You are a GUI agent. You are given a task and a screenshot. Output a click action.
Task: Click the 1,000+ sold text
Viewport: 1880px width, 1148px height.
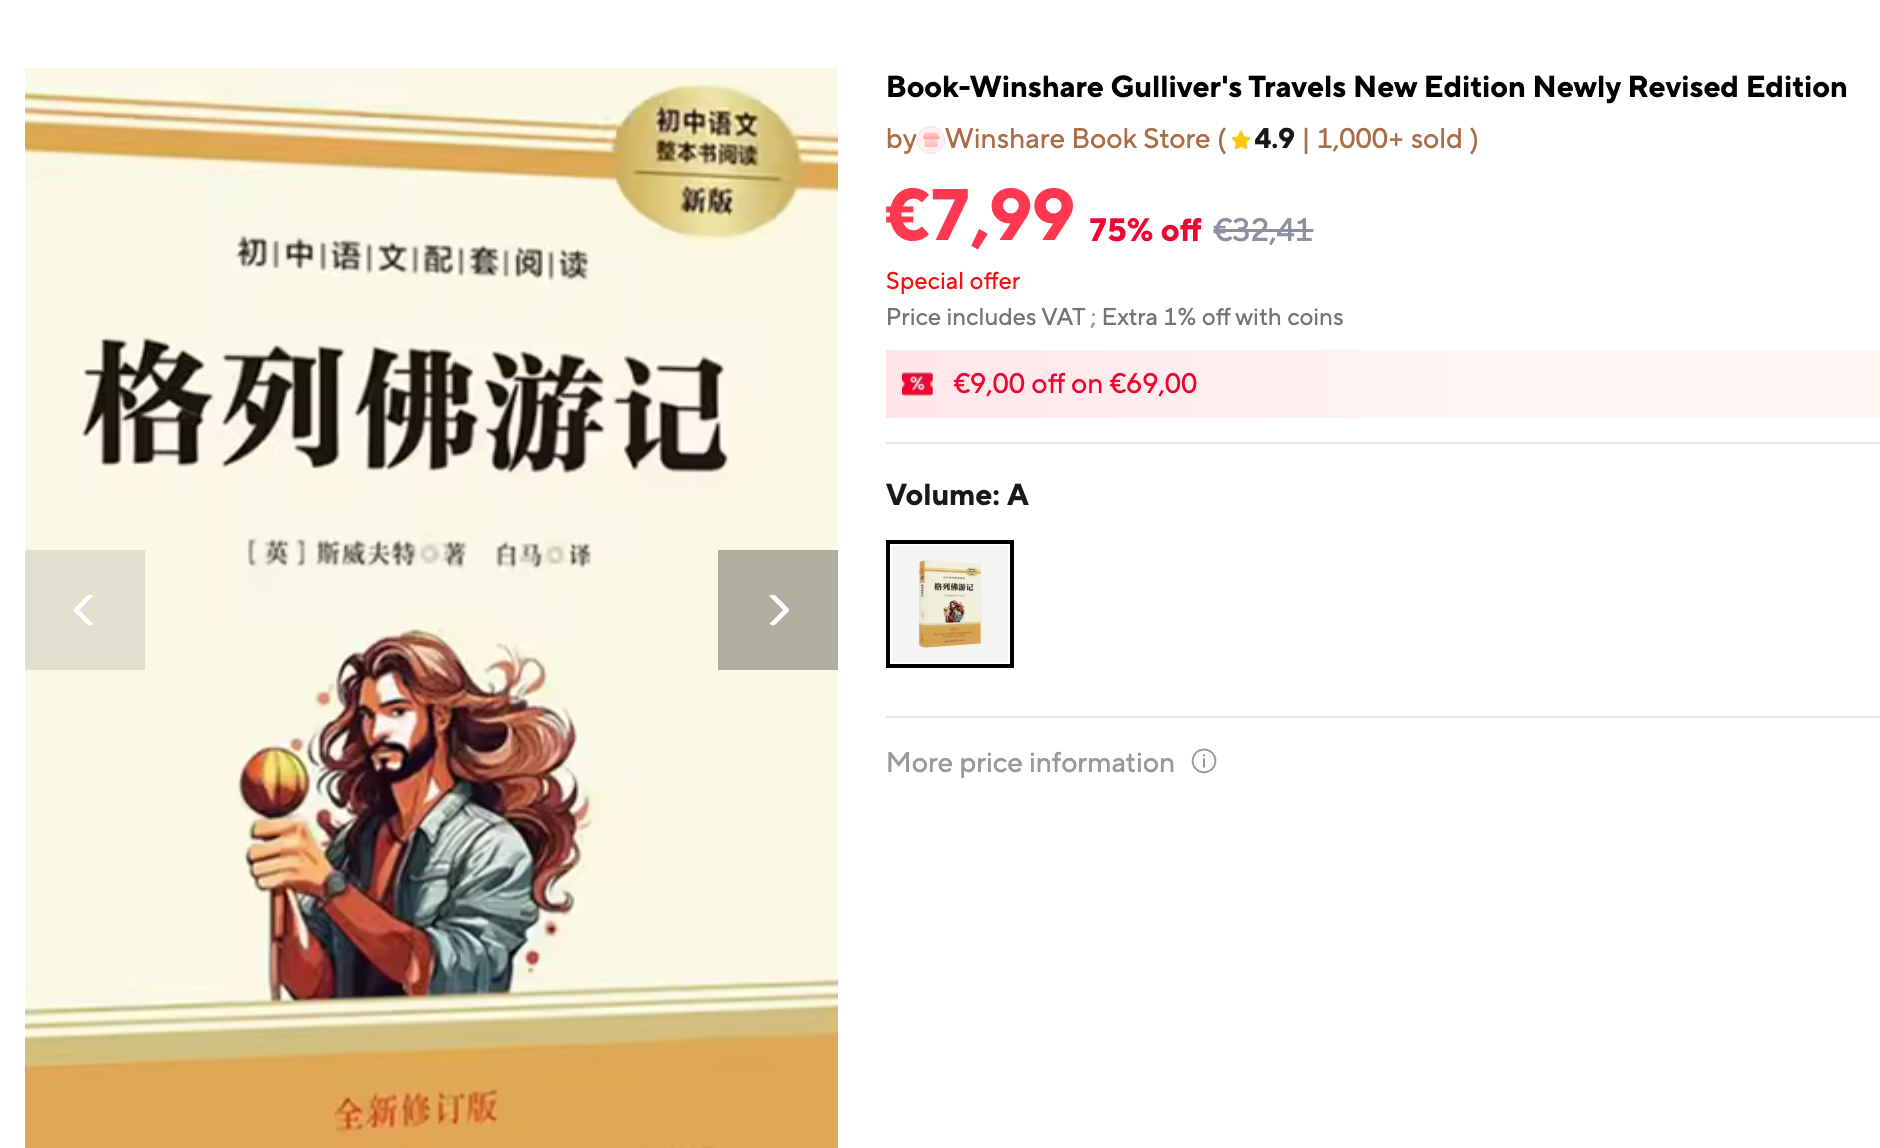click(1389, 139)
